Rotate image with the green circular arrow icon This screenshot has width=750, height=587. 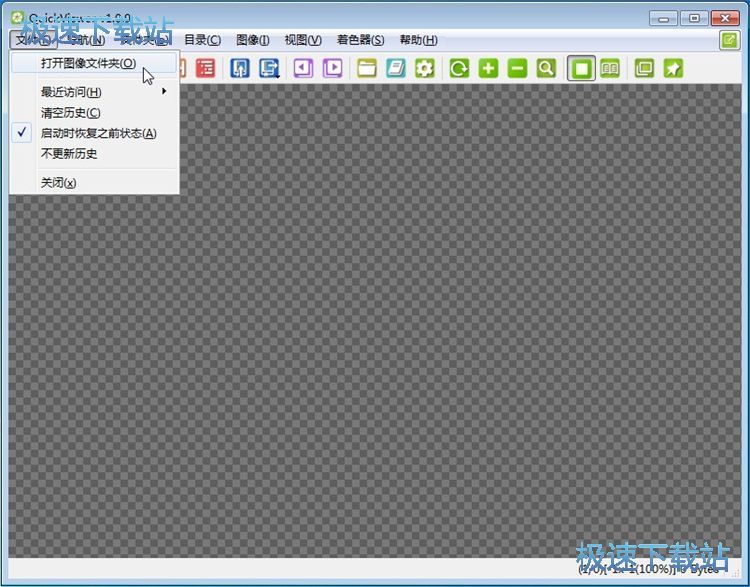coord(459,68)
